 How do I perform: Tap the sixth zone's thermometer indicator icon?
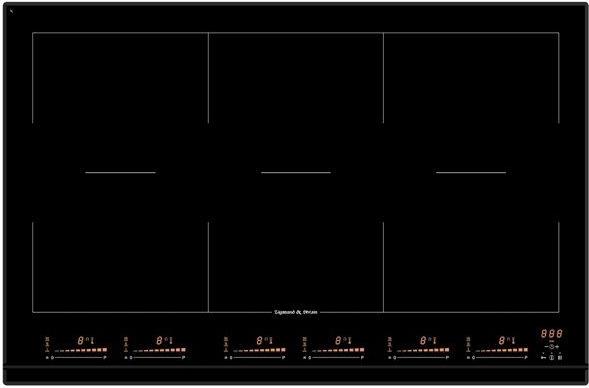513,341
